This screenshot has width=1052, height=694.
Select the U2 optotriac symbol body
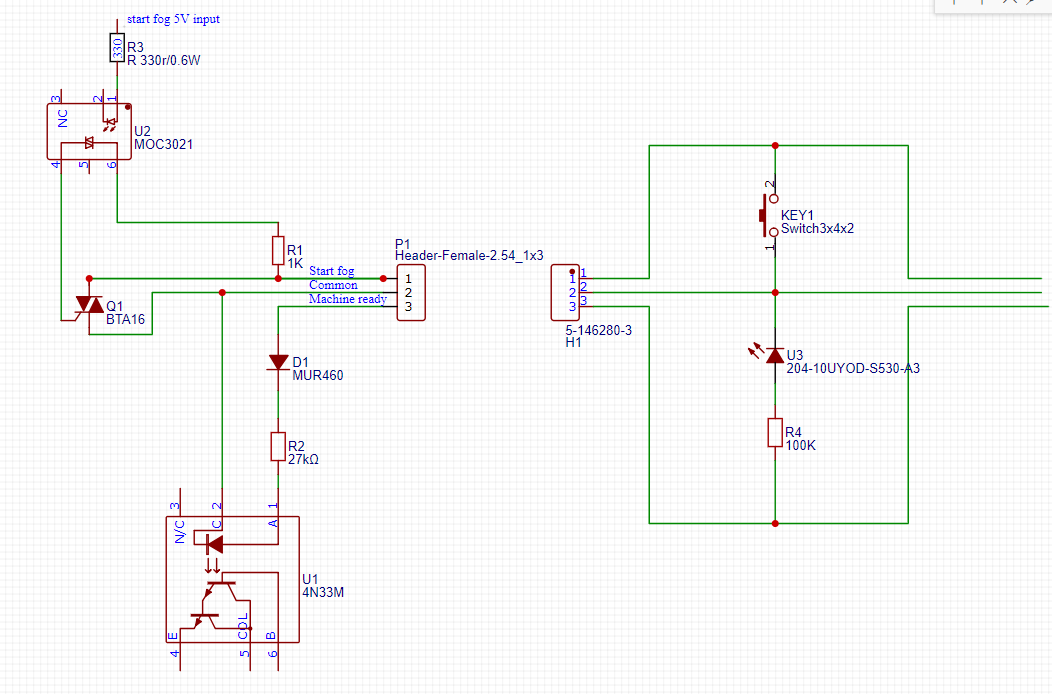[89, 131]
